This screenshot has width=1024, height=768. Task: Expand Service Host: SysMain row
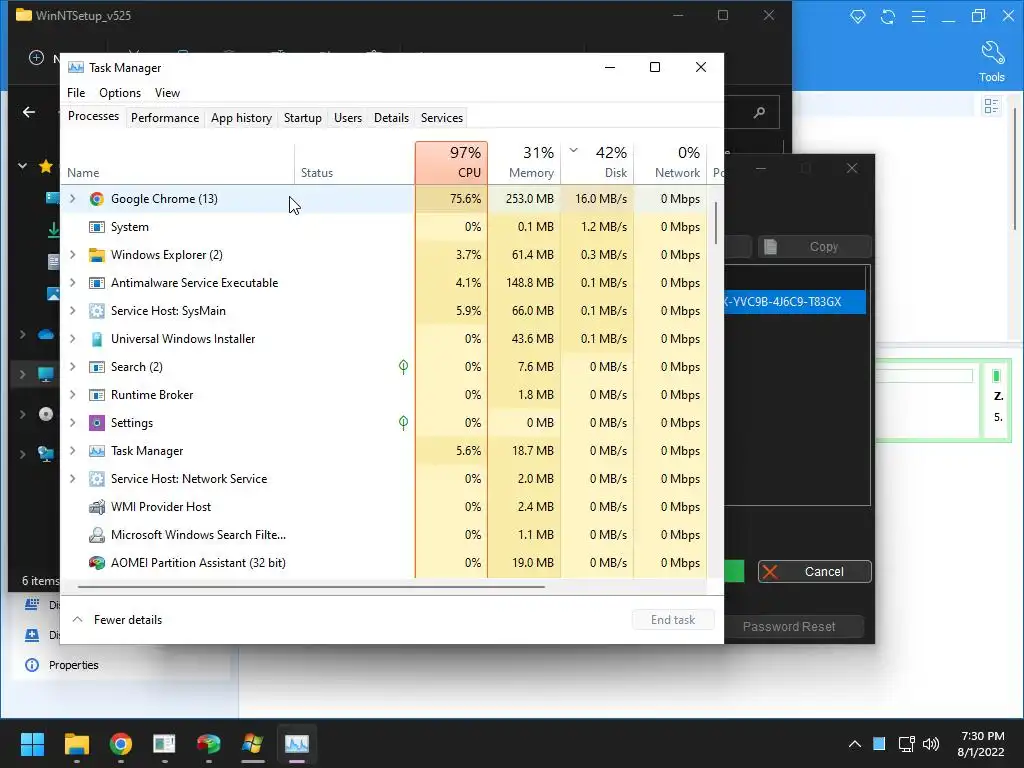click(x=72, y=311)
